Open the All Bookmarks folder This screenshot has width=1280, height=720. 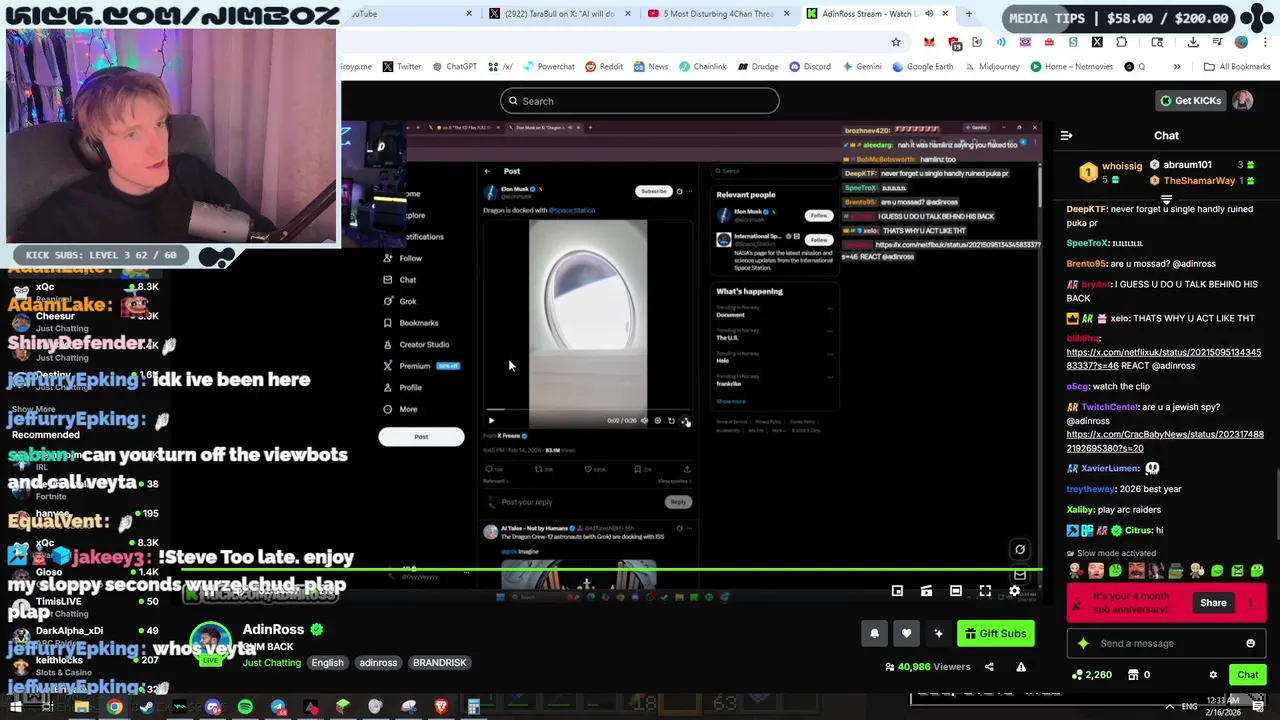tap(1237, 67)
